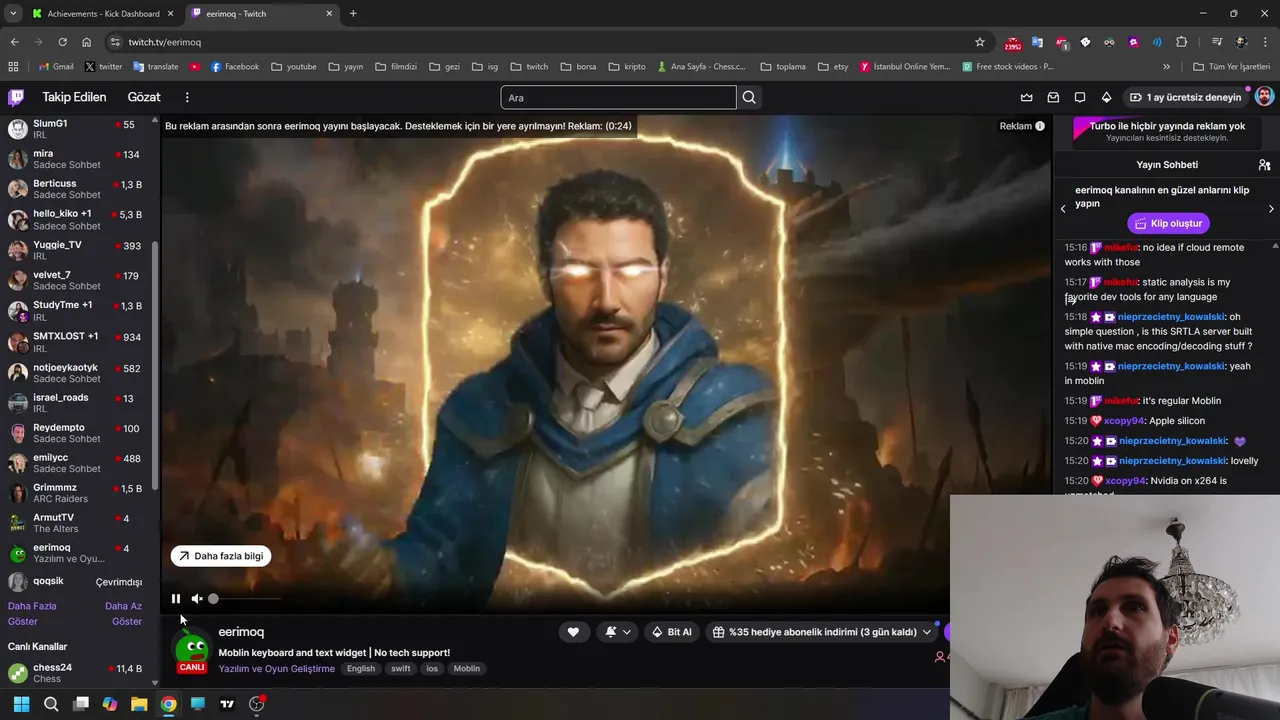Go to next chat banner arrow
This screenshot has height=720, width=1280.
click(x=1271, y=209)
